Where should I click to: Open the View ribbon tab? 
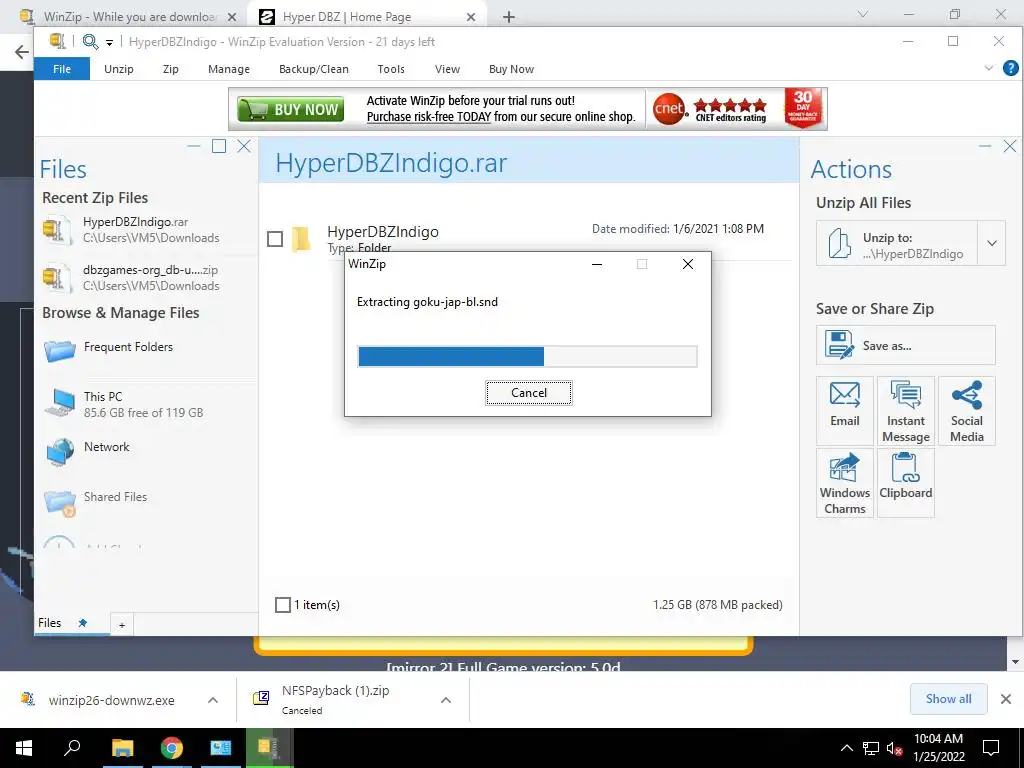[x=447, y=69]
